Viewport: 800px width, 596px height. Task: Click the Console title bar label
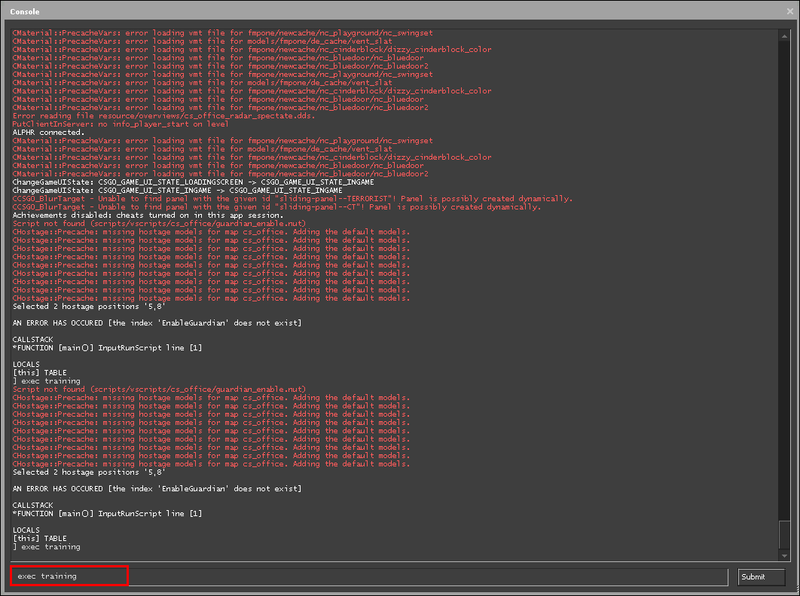[24, 11]
